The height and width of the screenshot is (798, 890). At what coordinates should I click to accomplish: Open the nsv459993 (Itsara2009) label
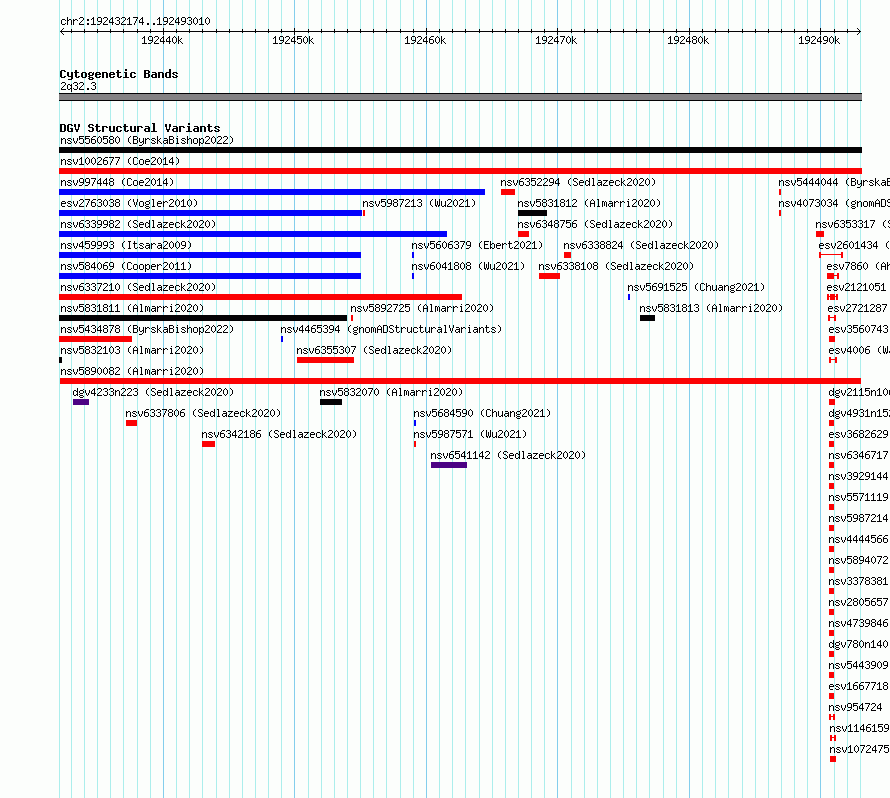(x=126, y=245)
